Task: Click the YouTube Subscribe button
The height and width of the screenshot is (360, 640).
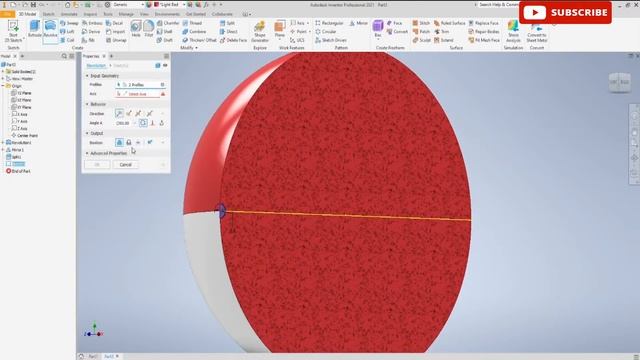Action: pos(565,13)
